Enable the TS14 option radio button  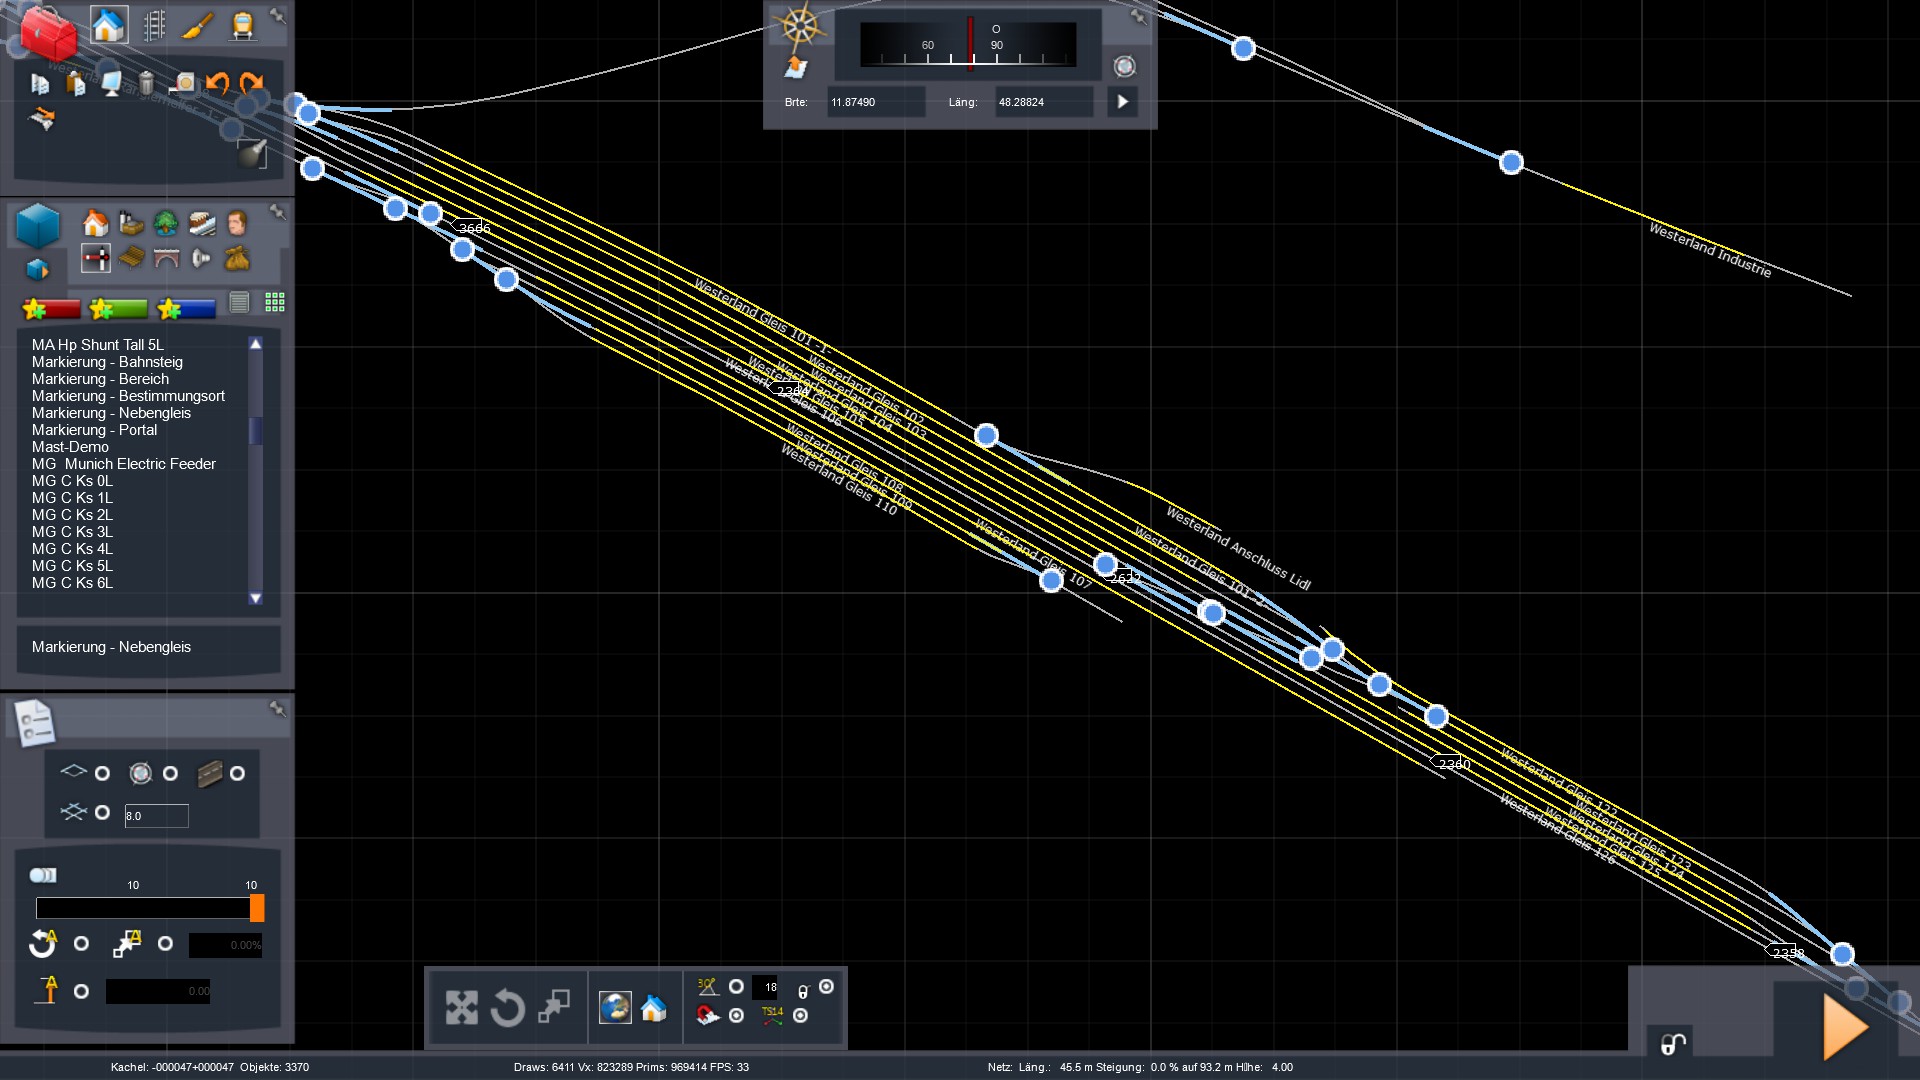pyautogui.click(x=800, y=1015)
